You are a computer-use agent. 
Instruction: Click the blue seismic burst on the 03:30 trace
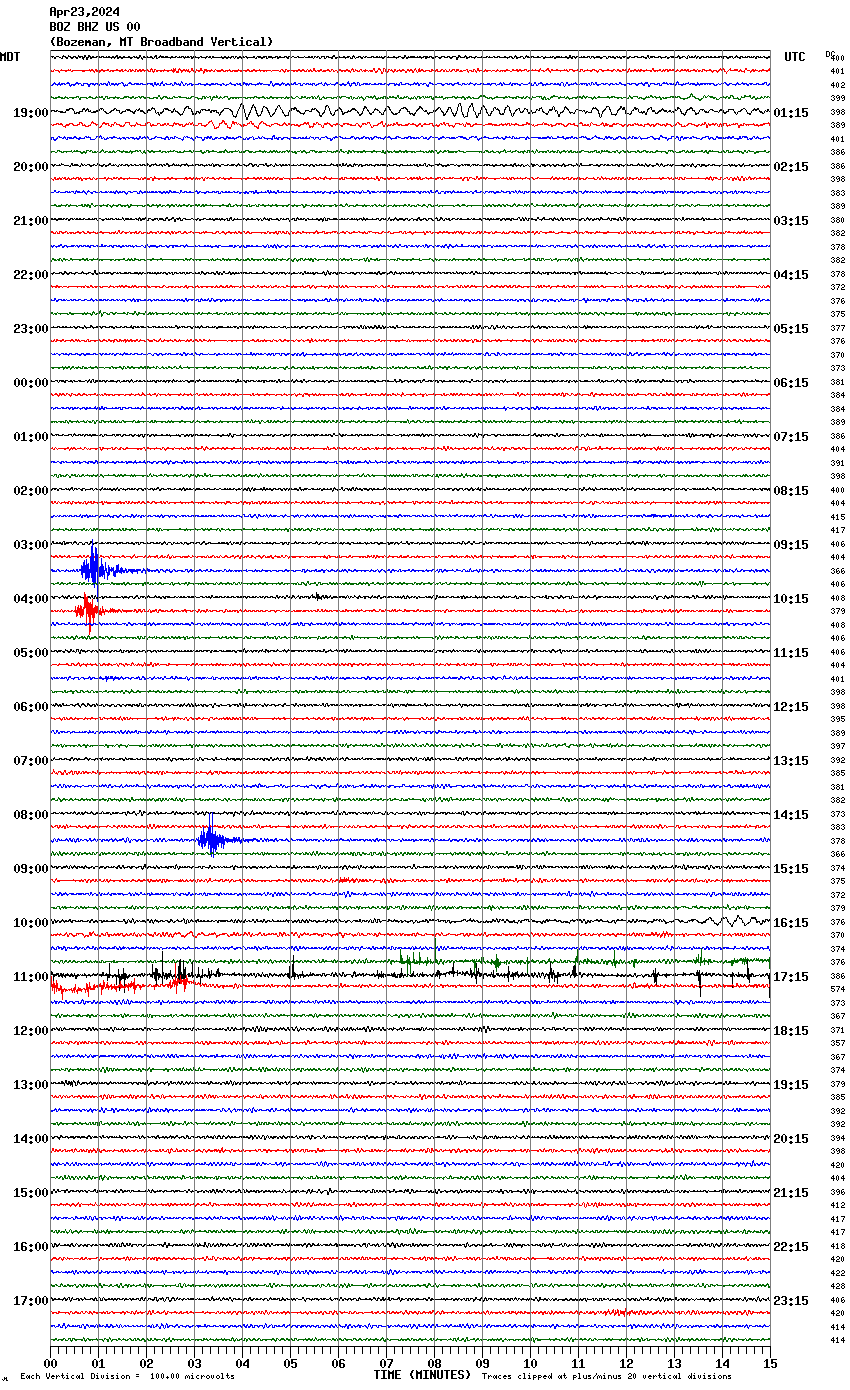coord(94,570)
